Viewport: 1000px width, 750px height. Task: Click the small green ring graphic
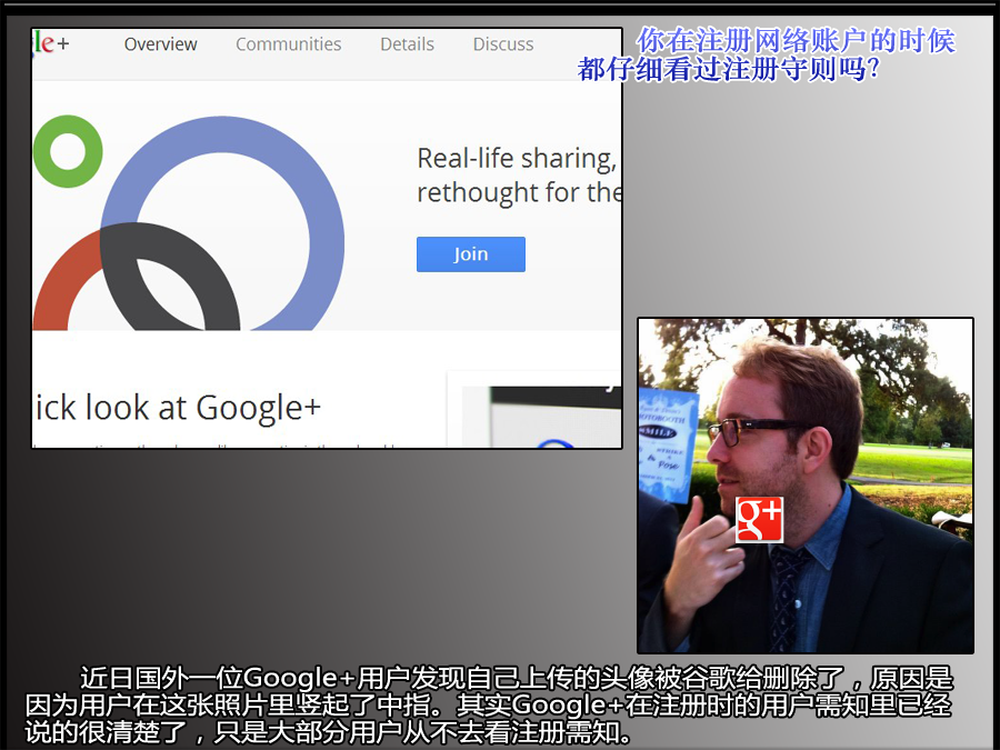[x=67, y=152]
